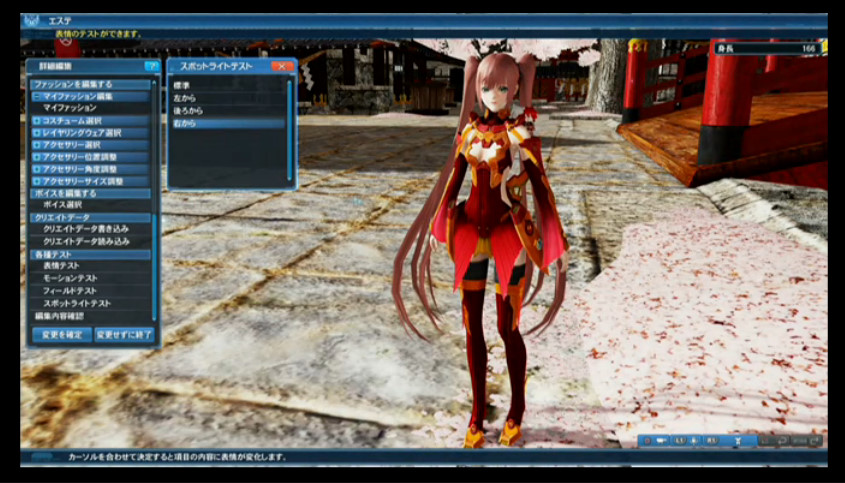This screenshot has height=483, width=845.
Task: Click the 各種テスト header
Action: point(90,254)
